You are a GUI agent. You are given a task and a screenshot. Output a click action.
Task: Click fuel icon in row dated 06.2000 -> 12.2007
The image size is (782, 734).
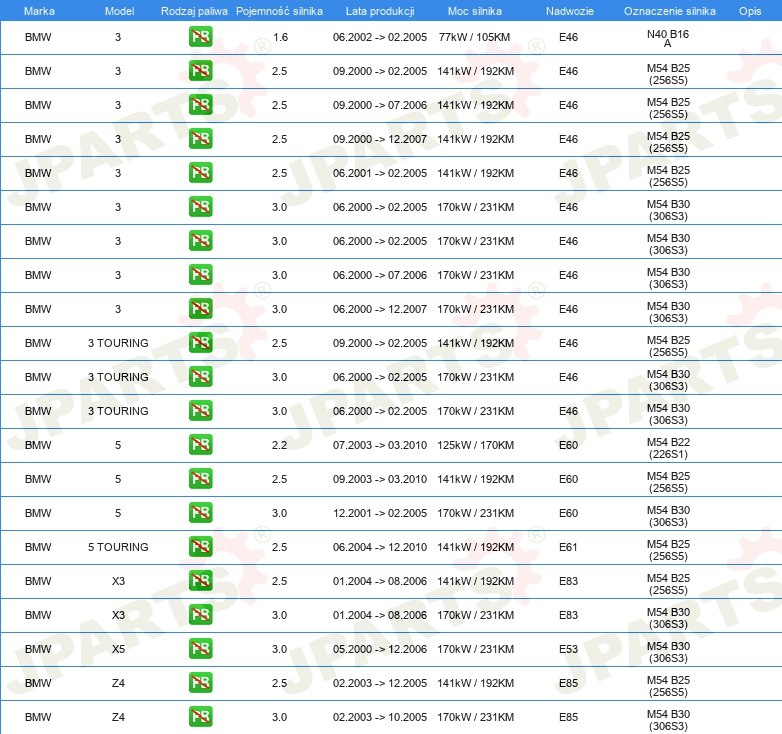point(200,309)
